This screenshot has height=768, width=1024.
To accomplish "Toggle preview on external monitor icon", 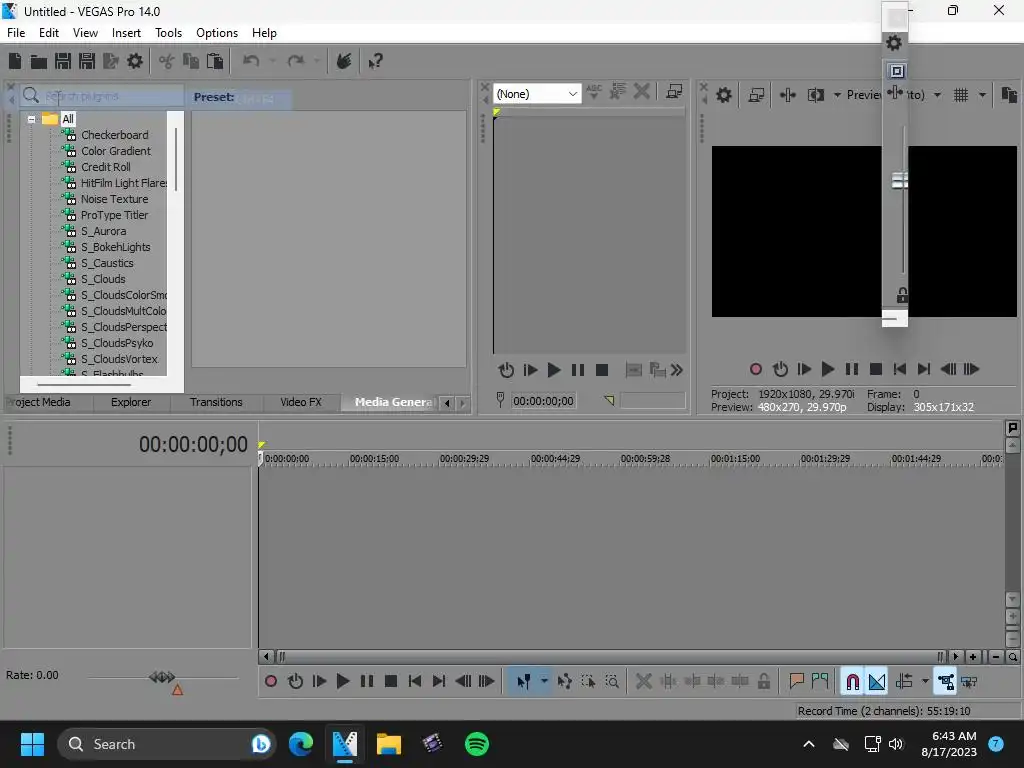I will 756,95.
